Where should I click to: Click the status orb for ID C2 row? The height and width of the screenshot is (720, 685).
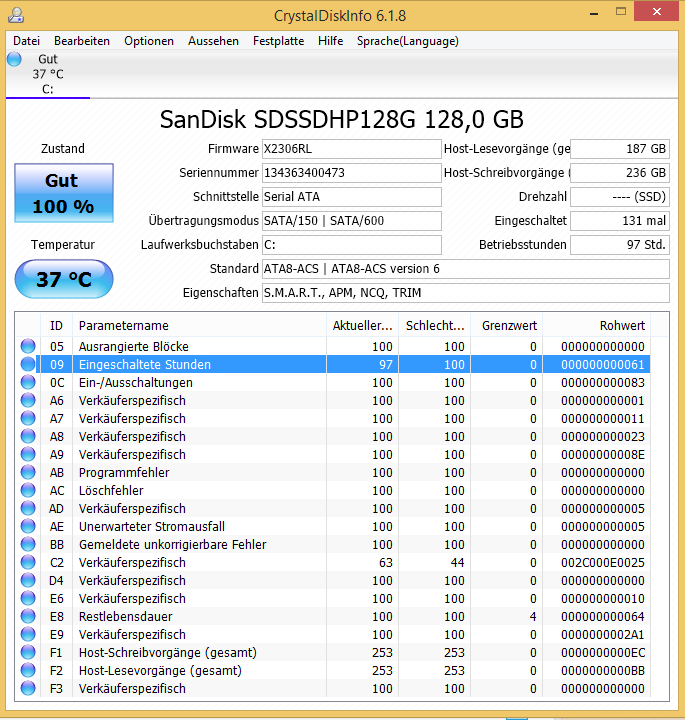[28, 562]
